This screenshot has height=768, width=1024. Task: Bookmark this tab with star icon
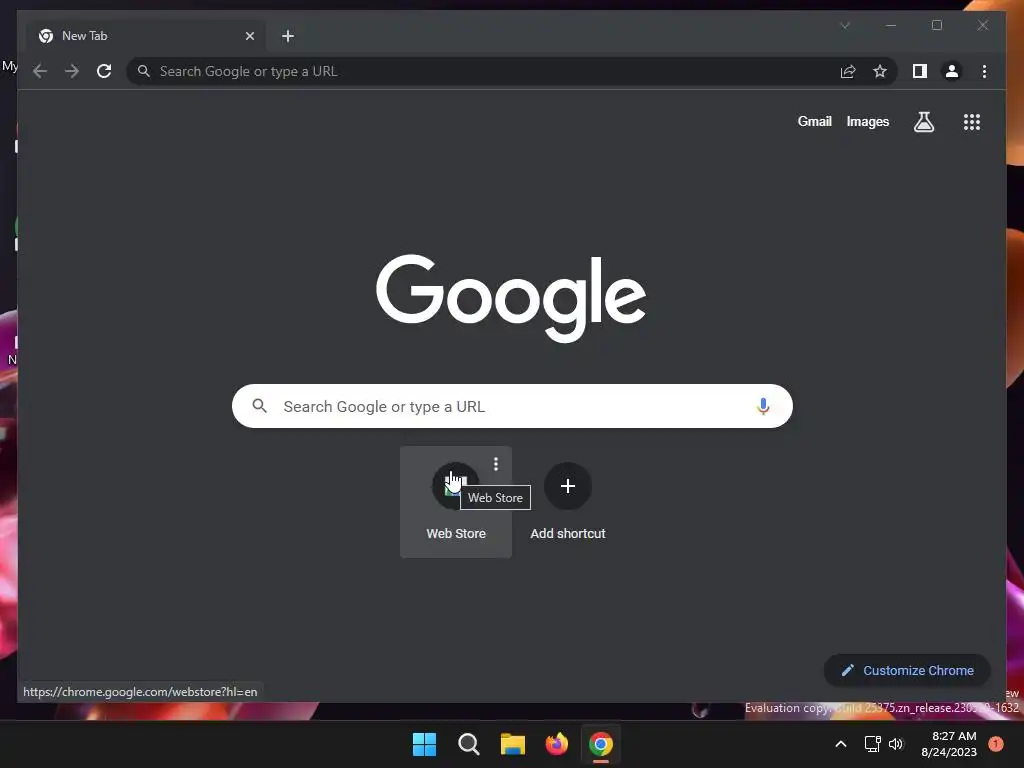coord(880,71)
